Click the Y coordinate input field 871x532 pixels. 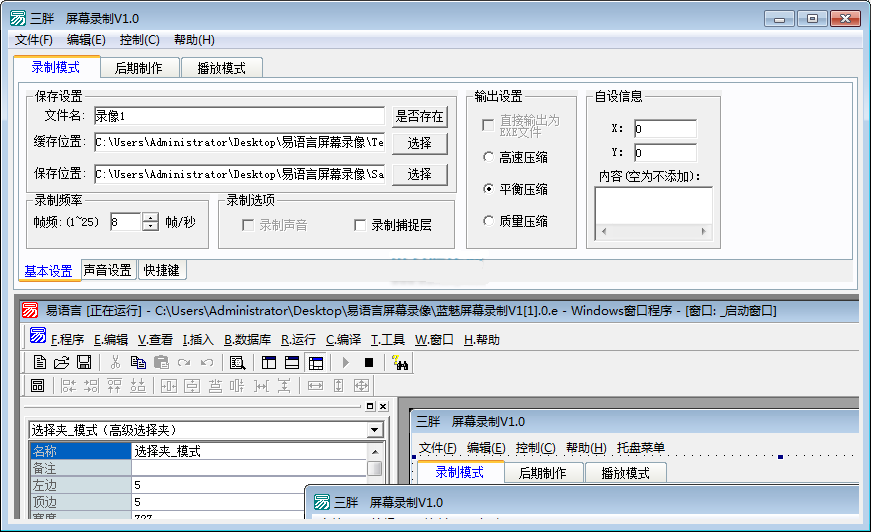tap(665, 153)
